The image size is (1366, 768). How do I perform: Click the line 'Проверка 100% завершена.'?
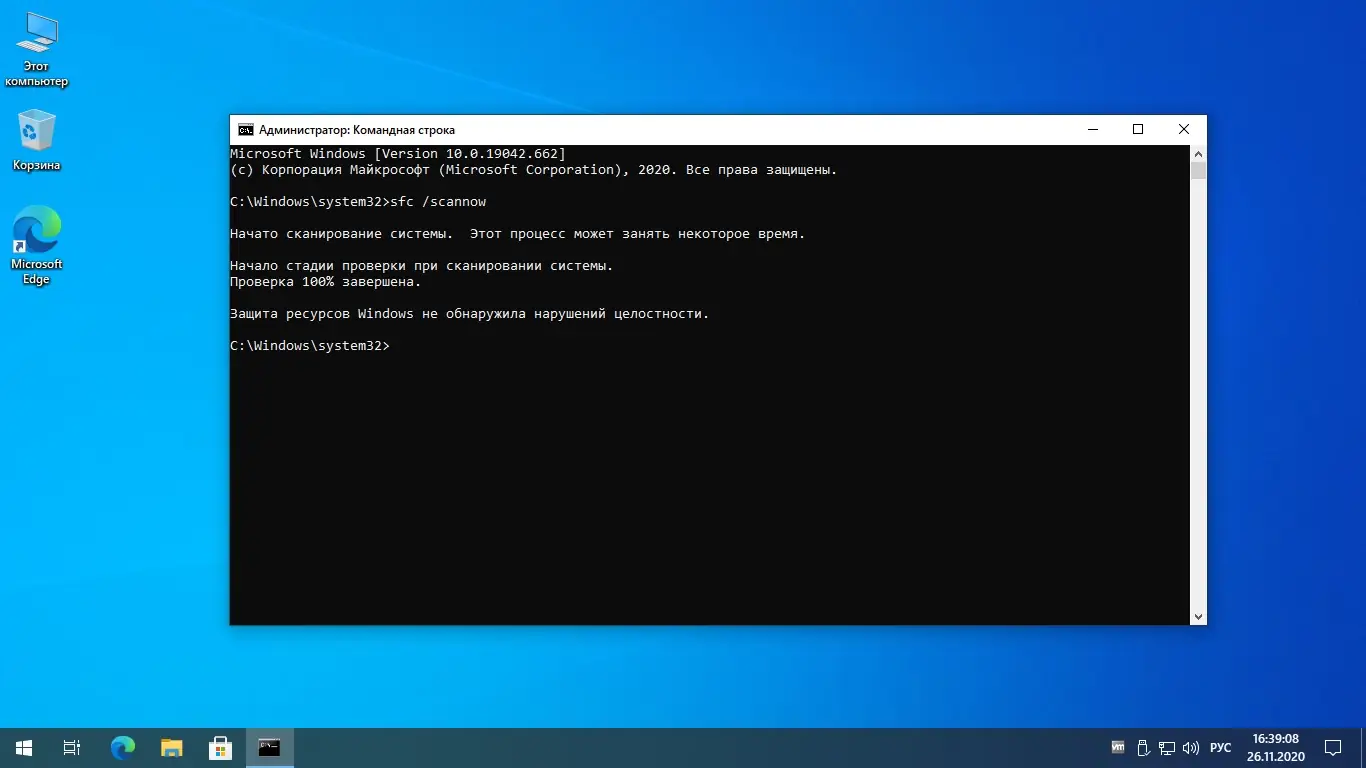click(326, 282)
